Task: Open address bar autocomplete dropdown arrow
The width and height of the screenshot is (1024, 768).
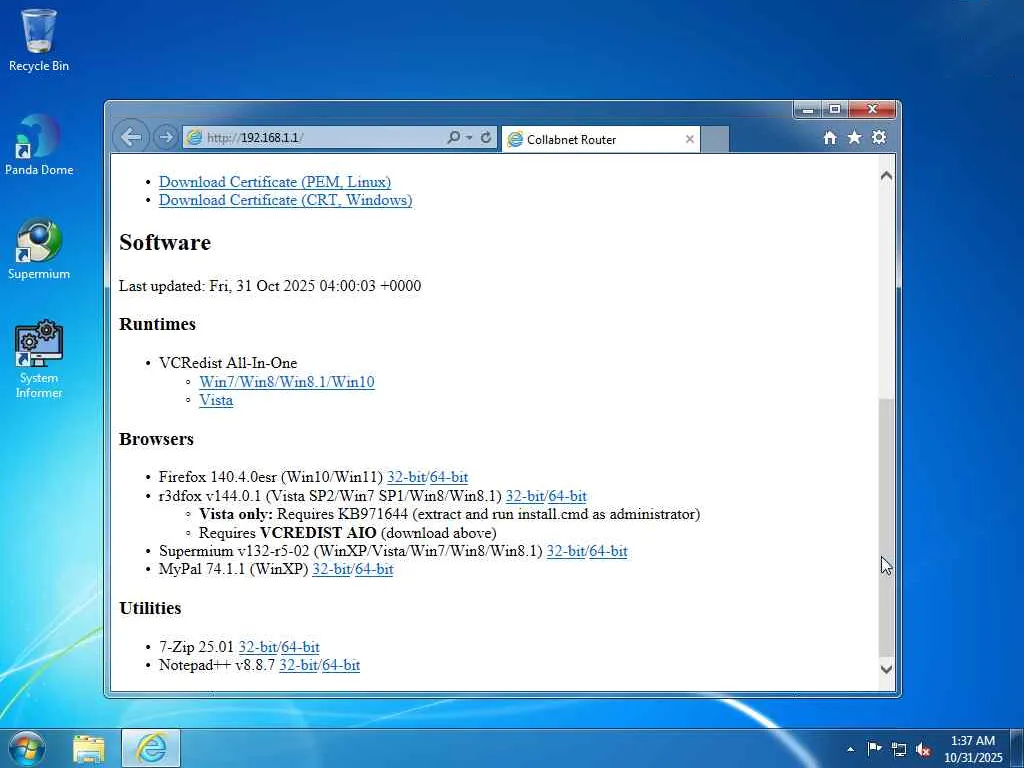Action: click(469, 138)
